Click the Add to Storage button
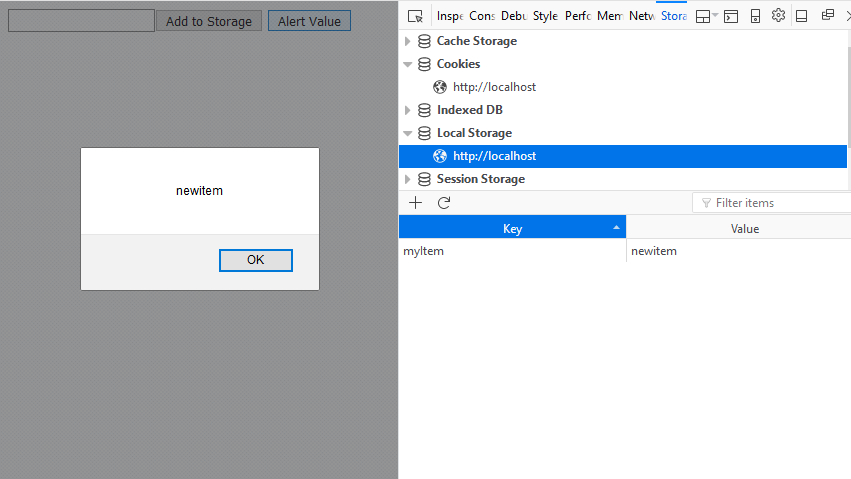 [209, 21]
